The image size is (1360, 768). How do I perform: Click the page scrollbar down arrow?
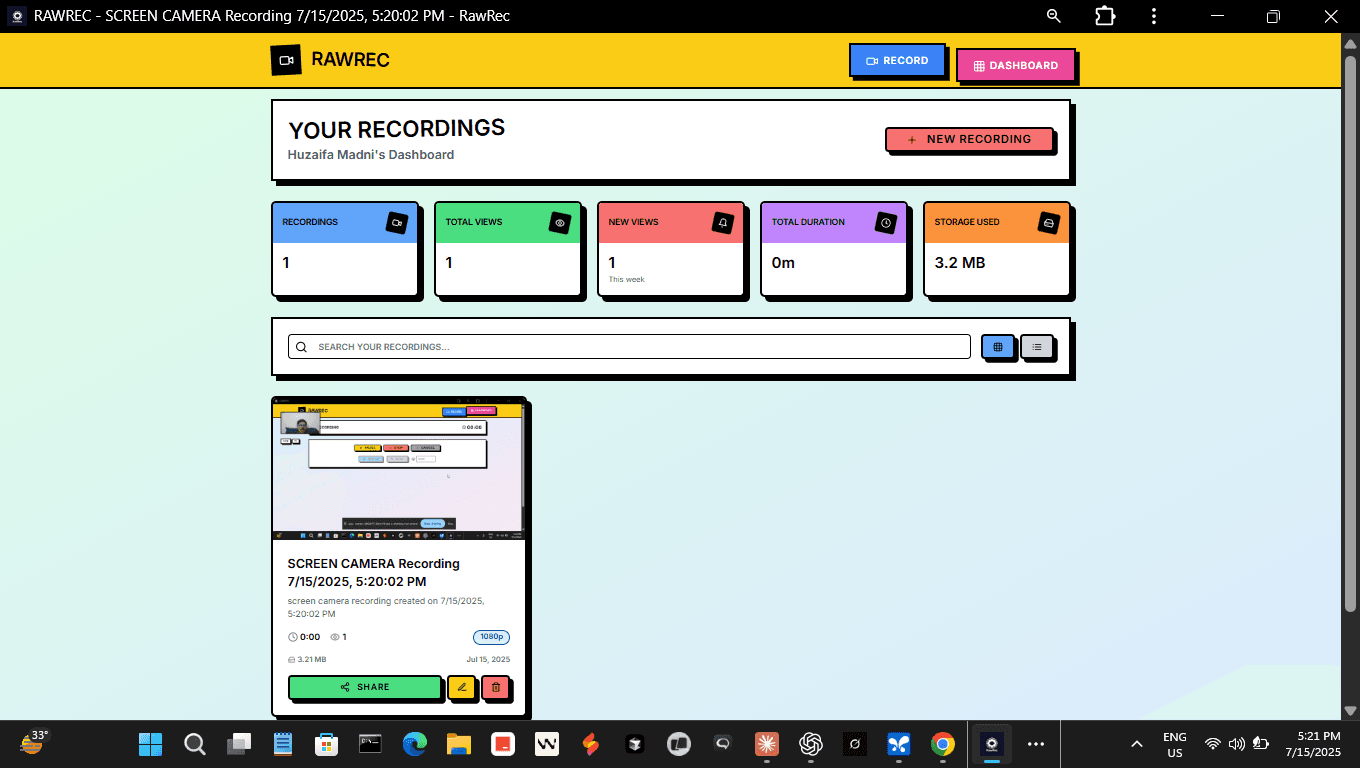tap(1350, 711)
